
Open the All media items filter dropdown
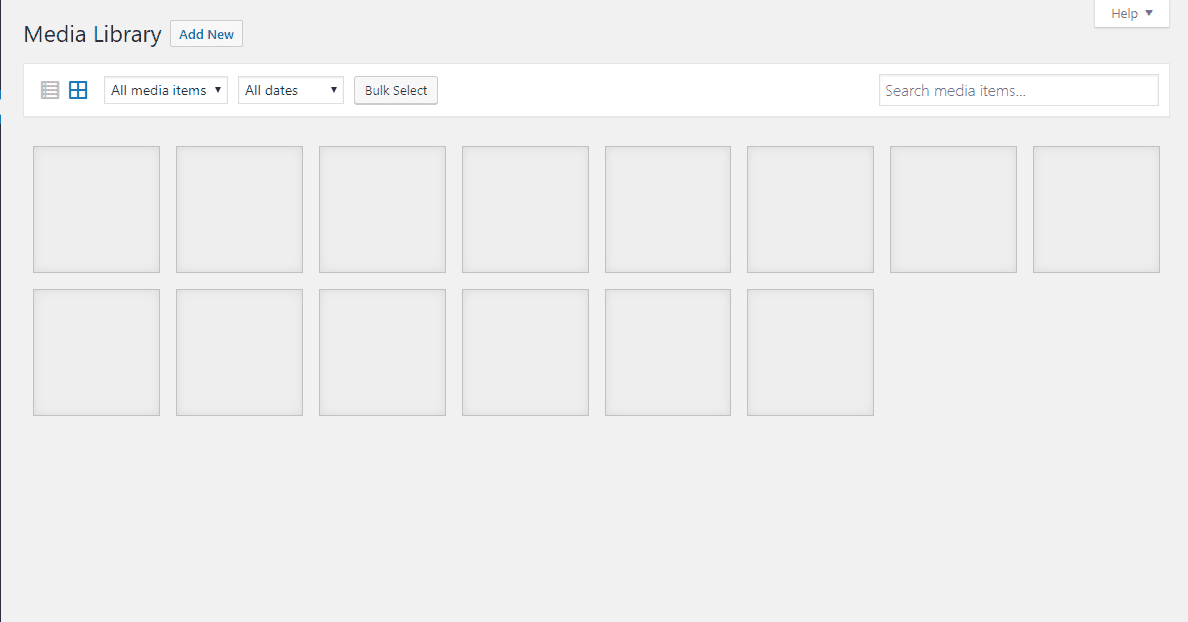[165, 89]
